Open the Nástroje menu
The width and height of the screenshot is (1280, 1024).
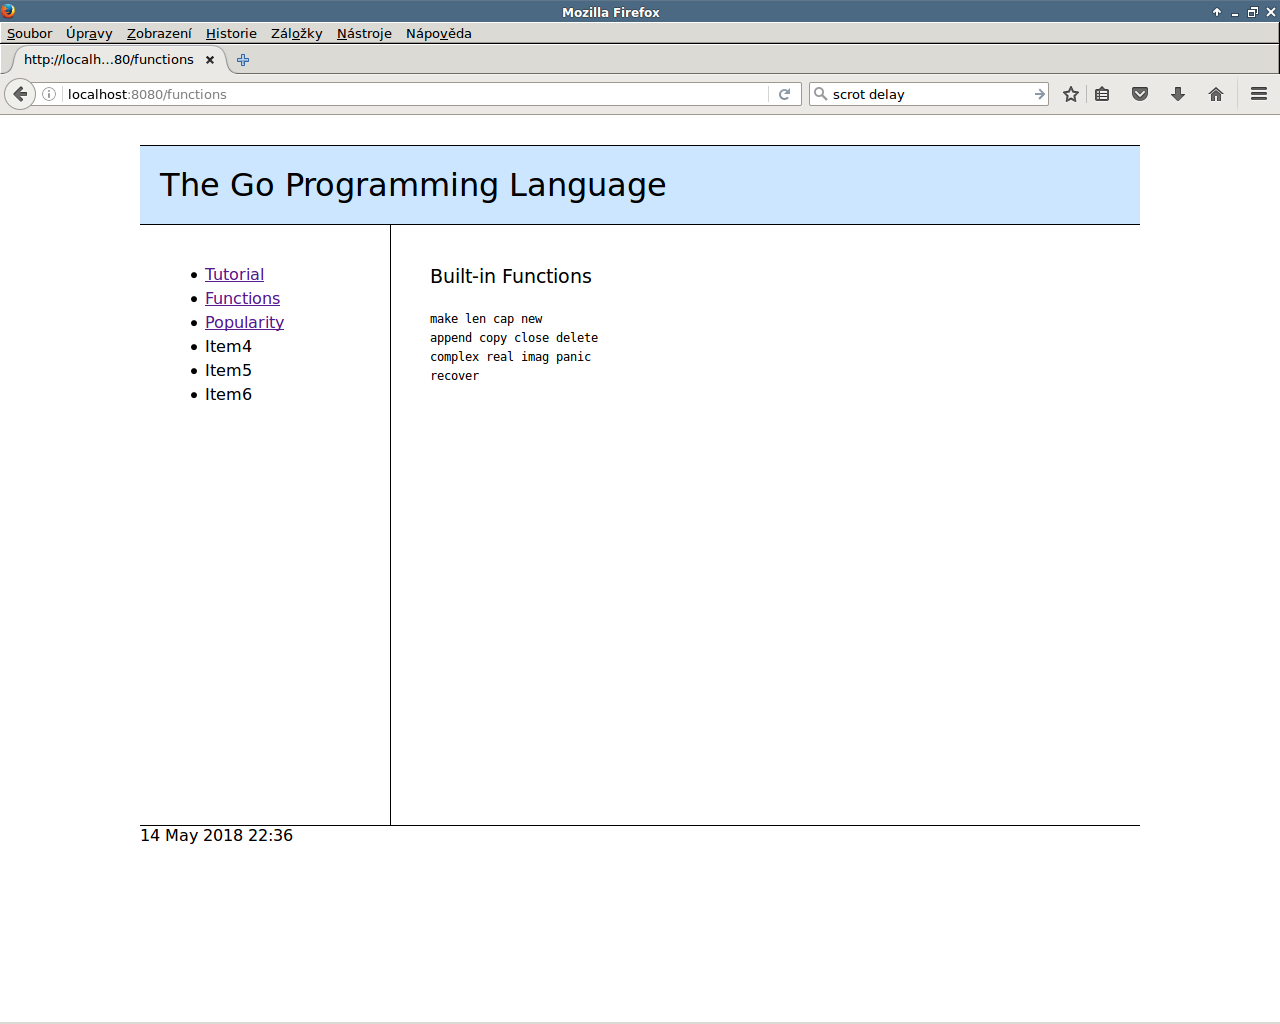pyautogui.click(x=364, y=33)
